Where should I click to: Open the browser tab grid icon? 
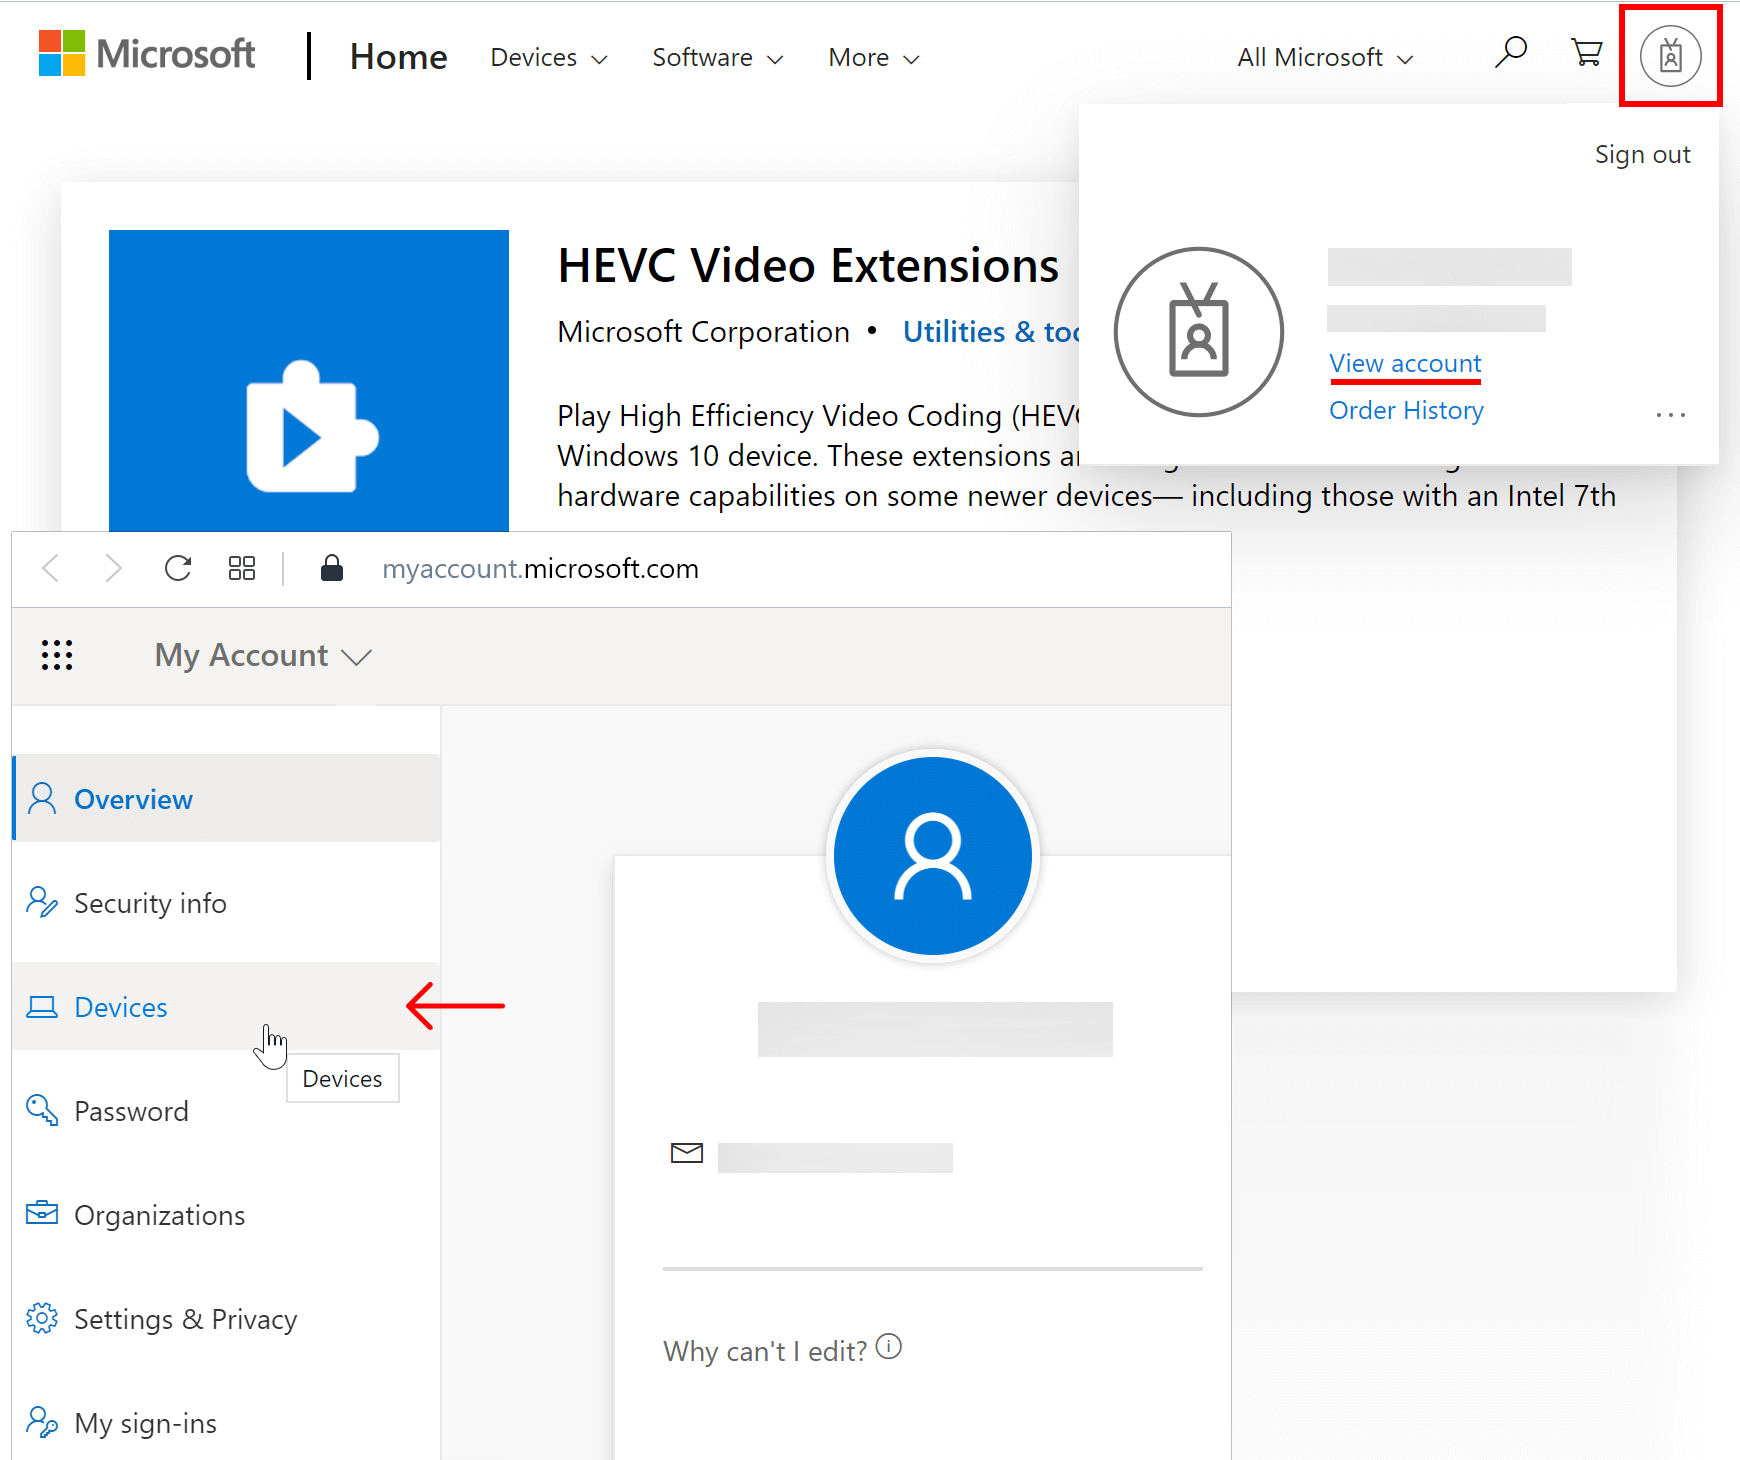tap(242, 568)
